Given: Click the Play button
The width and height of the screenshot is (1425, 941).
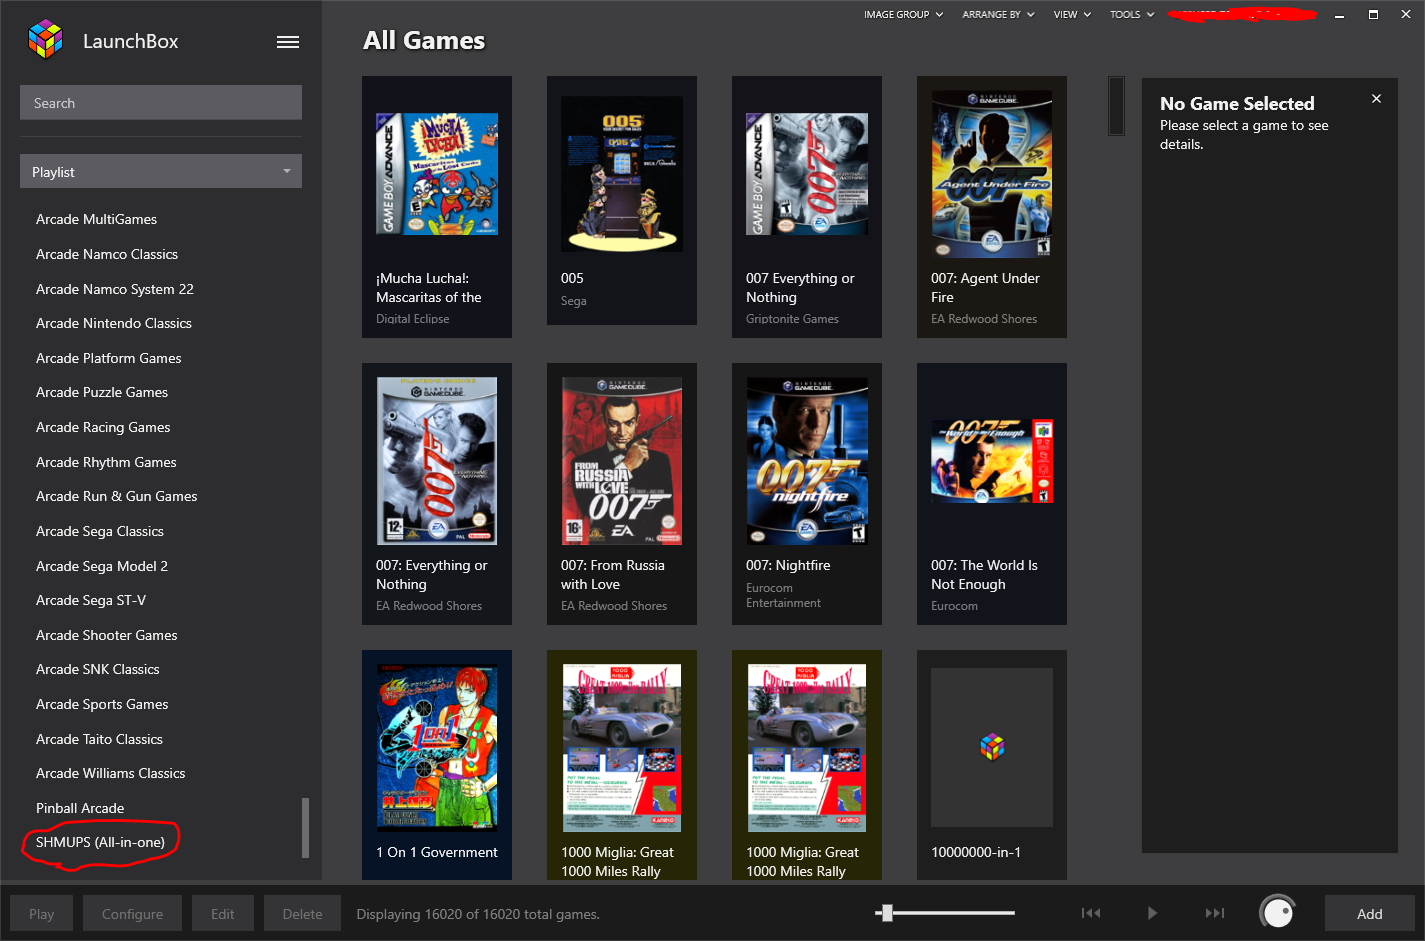Looking at the screenshot, I should [x=42, y=914].
